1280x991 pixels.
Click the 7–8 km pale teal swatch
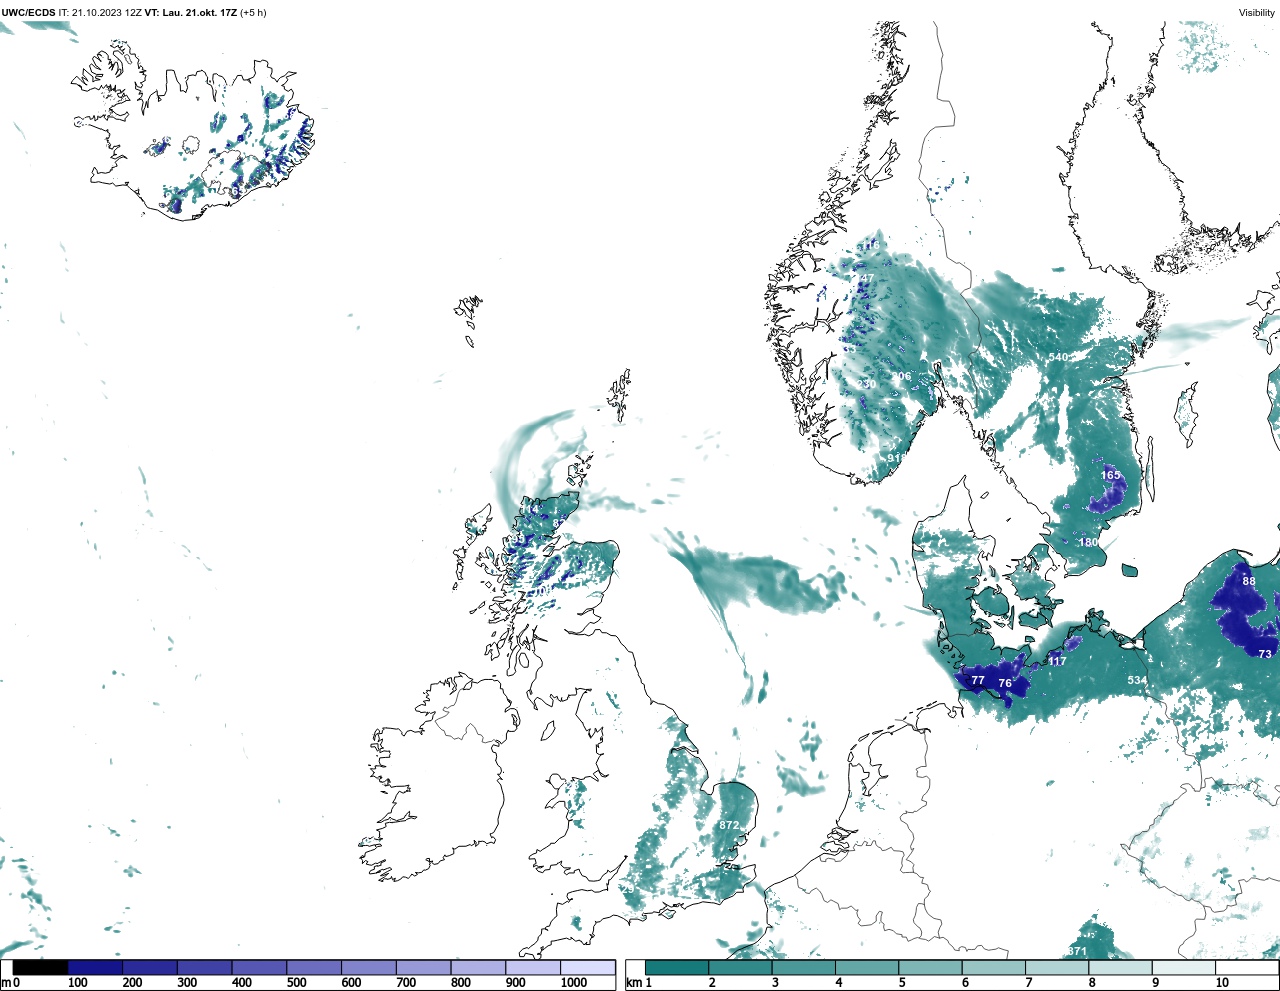[x=1057, y=968]
